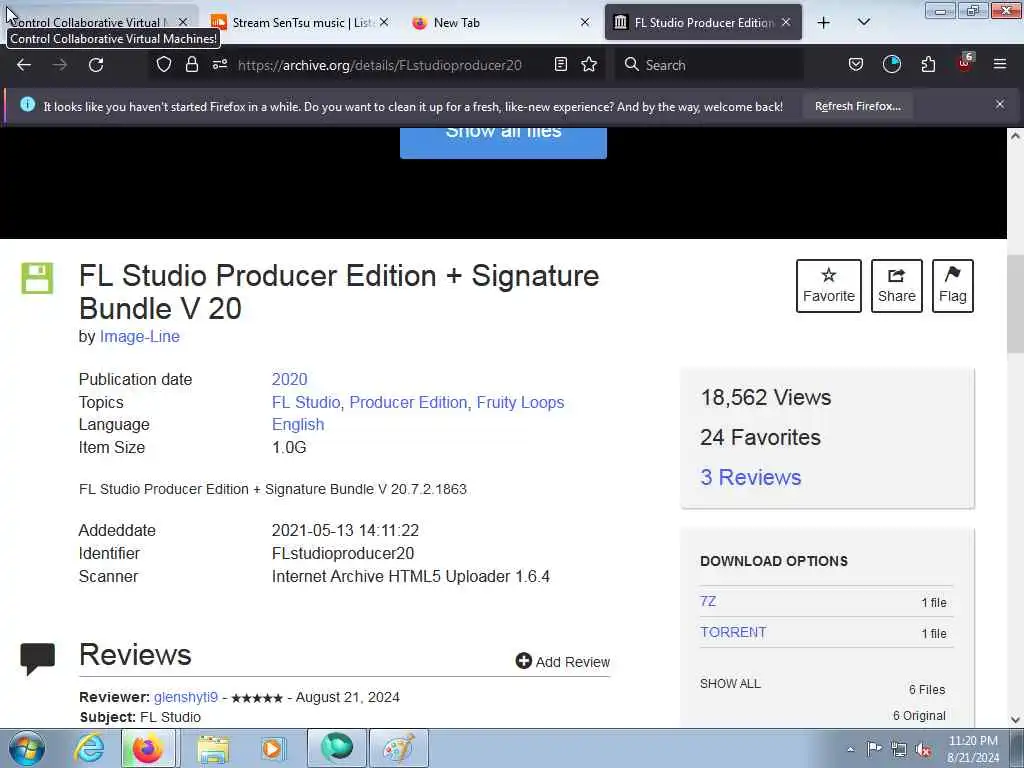Open the extensions puzzle-piece icon

[x=928, y=64]
